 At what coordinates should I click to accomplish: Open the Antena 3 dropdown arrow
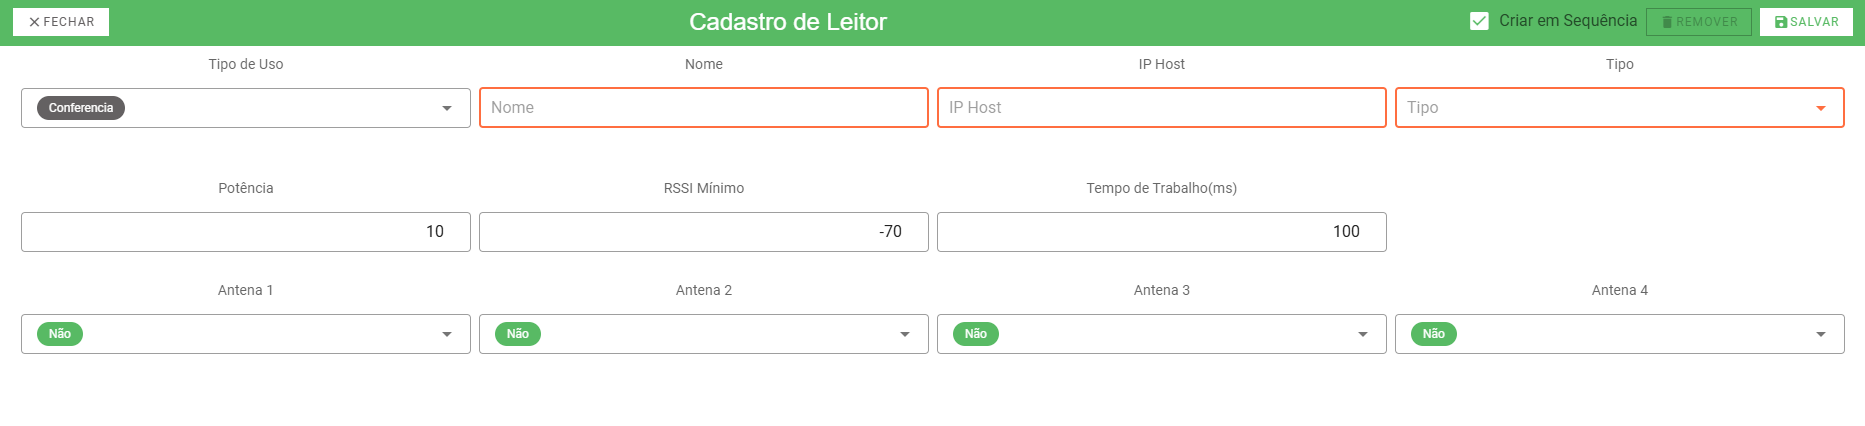tap(1363, 334)
